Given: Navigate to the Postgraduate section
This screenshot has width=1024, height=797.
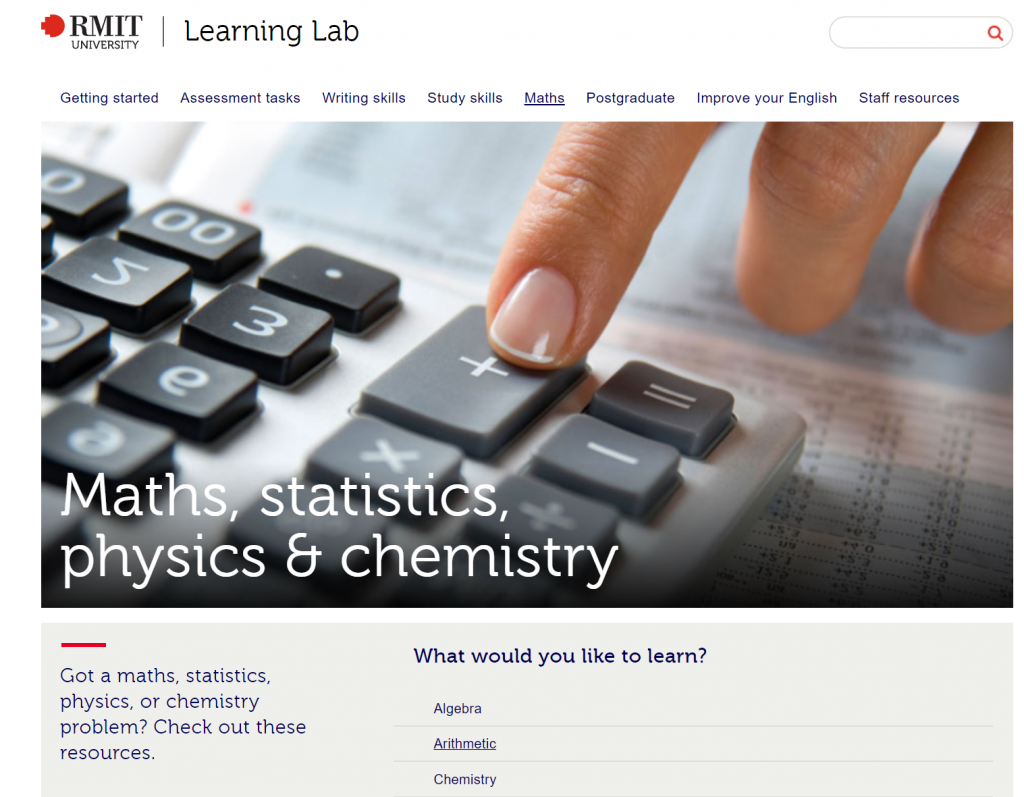Looking at the screenshot, I should click(630, 98).
